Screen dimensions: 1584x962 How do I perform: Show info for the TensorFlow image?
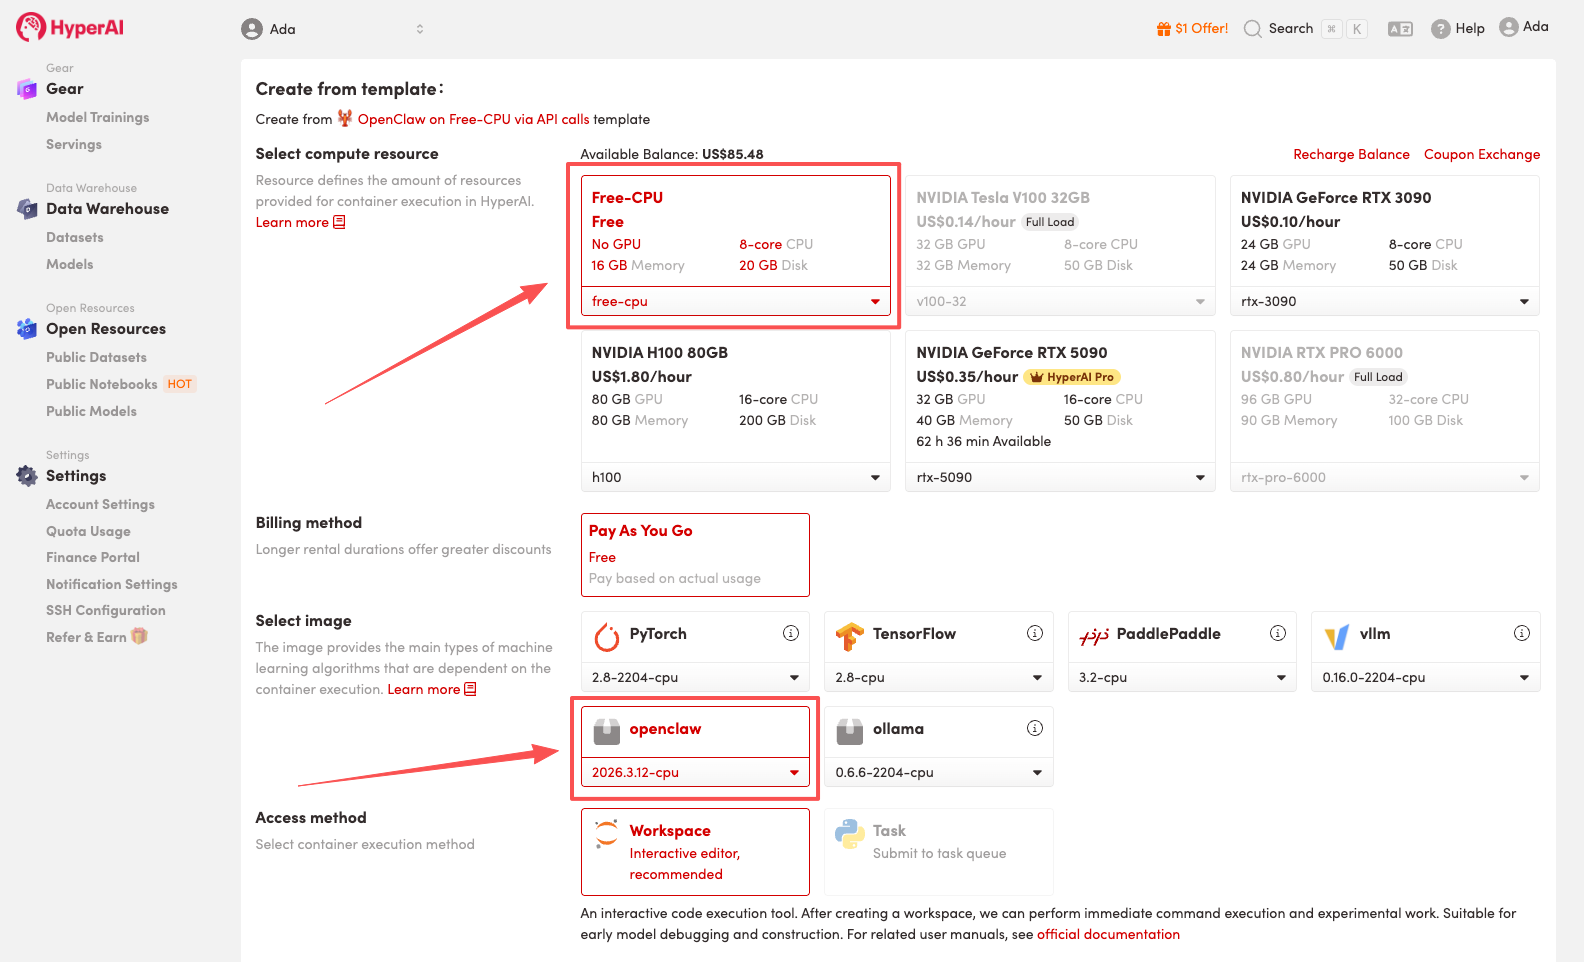(x=1035, y=633)
